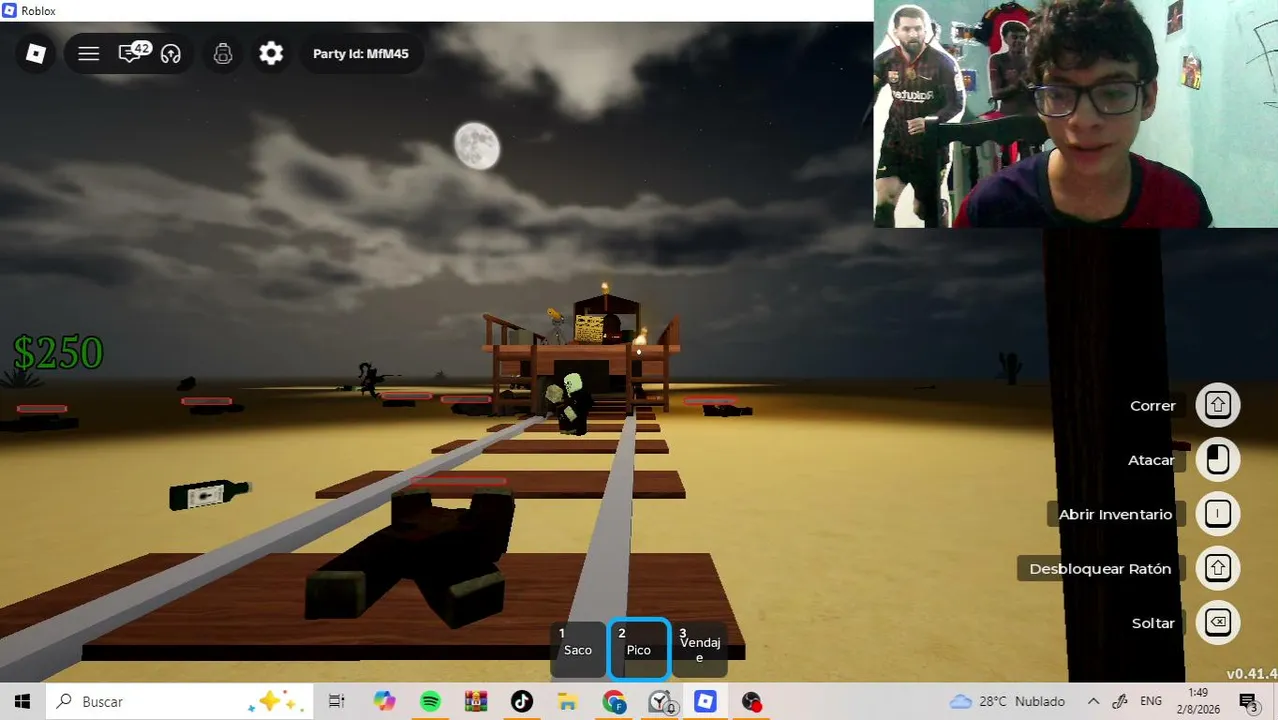Select the Vendaje hotbar slot 3
Screen dimensions: 1278x720
(x=699, y=649)
